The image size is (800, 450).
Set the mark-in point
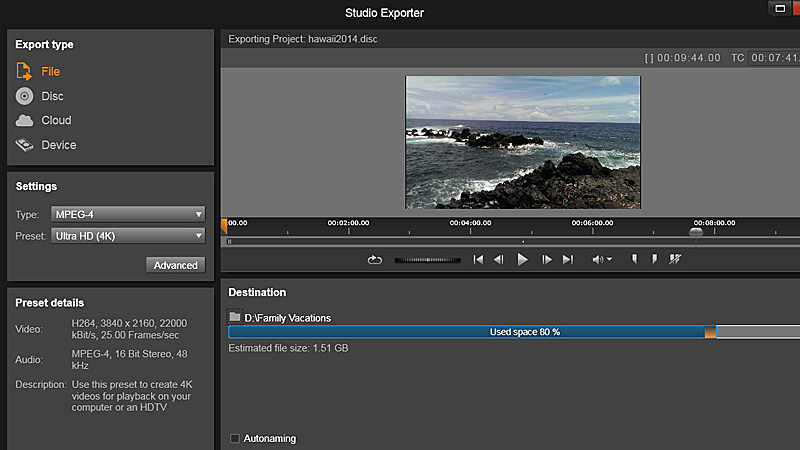coord(634,259)
